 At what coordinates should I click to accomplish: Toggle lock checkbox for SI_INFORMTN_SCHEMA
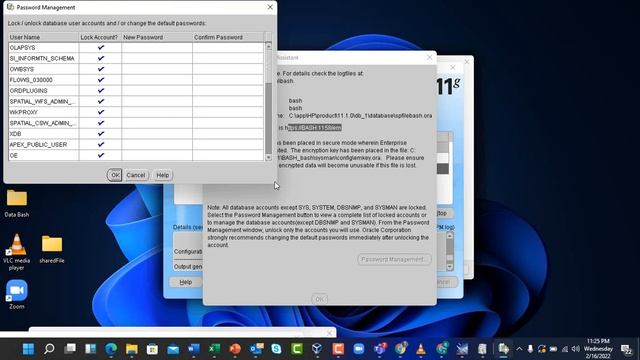tap(100, 58)
